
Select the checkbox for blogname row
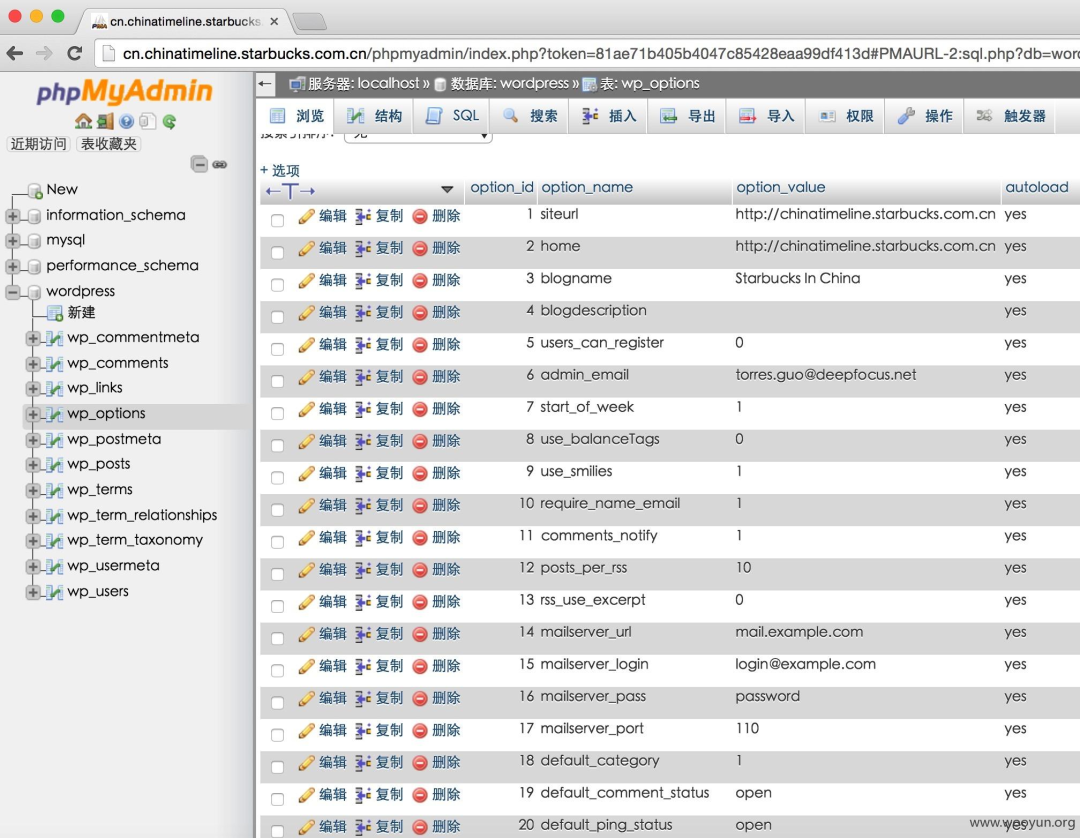(x=278, y=284)
